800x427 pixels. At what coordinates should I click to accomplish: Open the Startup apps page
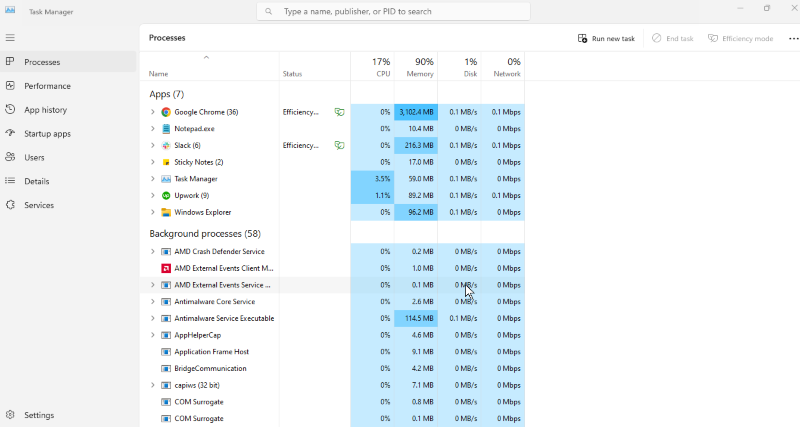tap(47, 133)
